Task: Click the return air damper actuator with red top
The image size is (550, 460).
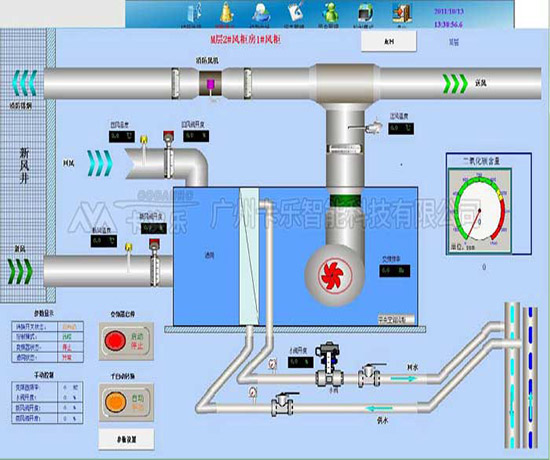Action: click(x=168, y=154)
